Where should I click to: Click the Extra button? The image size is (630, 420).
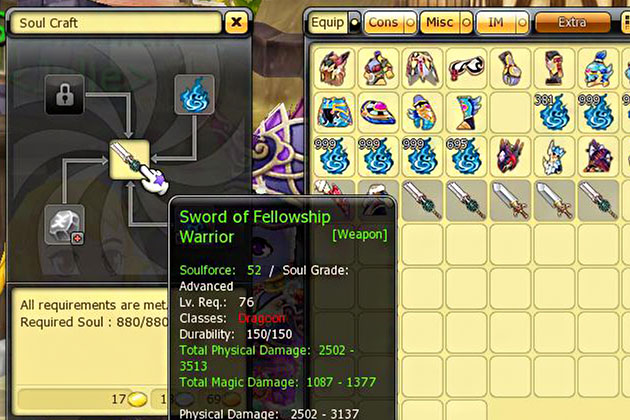[x=573, y=23]
